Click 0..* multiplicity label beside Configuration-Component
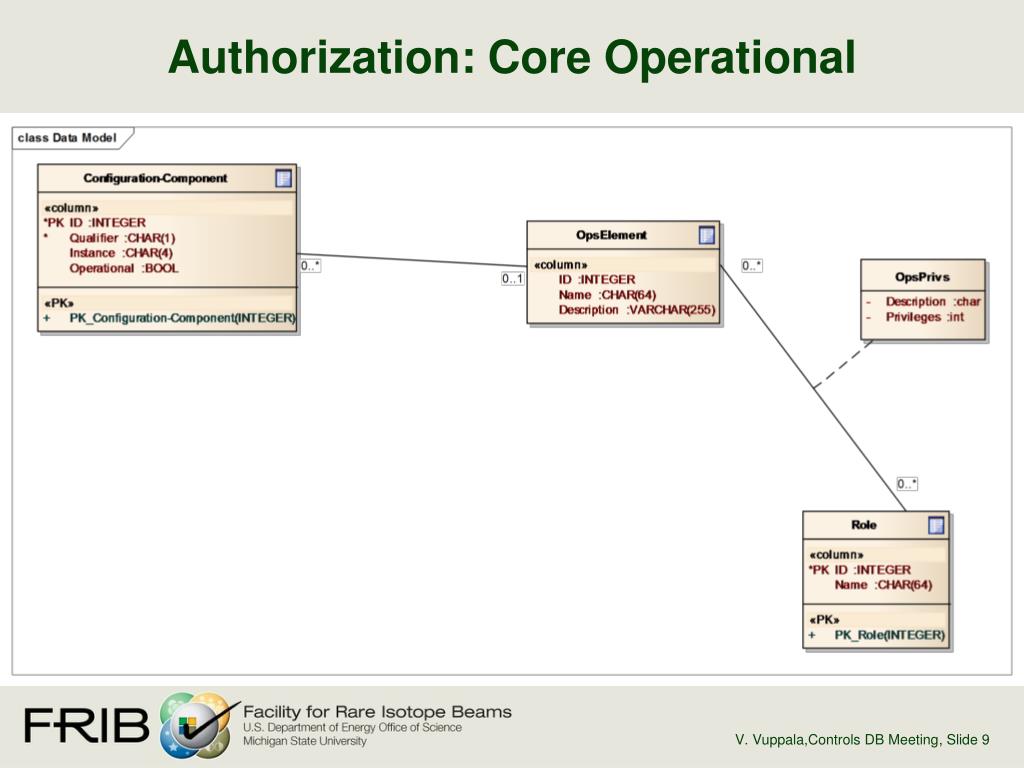Viewport: 1024px width, 768px height. pos(310,266)
